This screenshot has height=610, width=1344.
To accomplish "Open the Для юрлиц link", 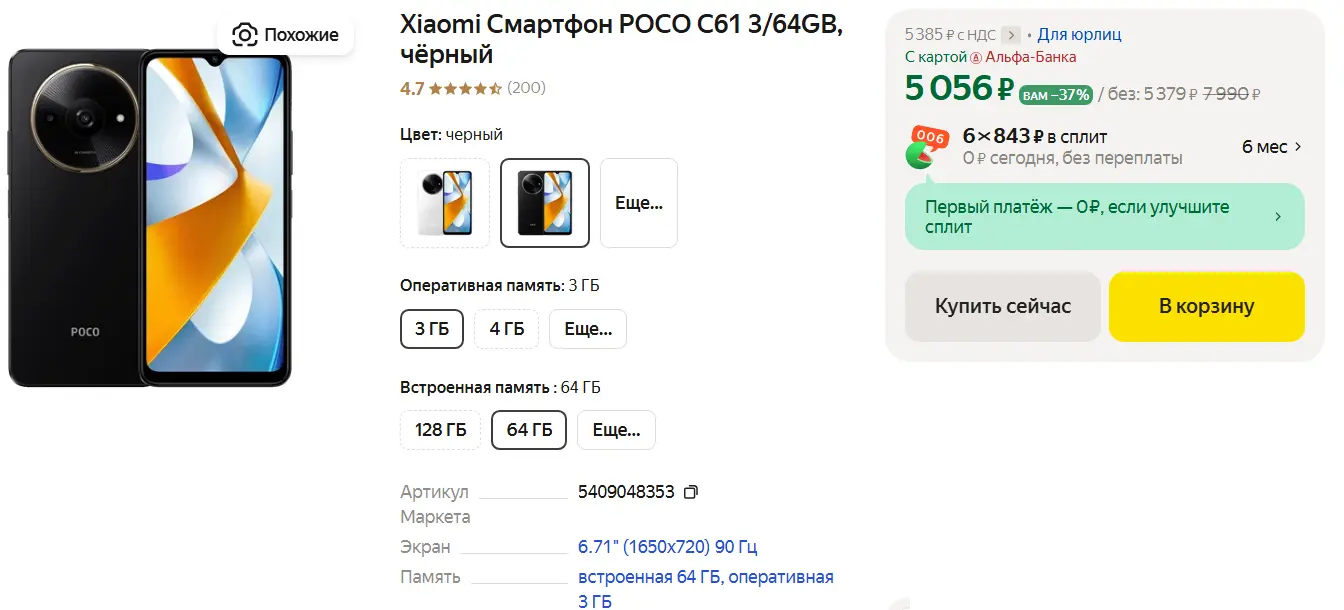I will (x=1079, y=35).
